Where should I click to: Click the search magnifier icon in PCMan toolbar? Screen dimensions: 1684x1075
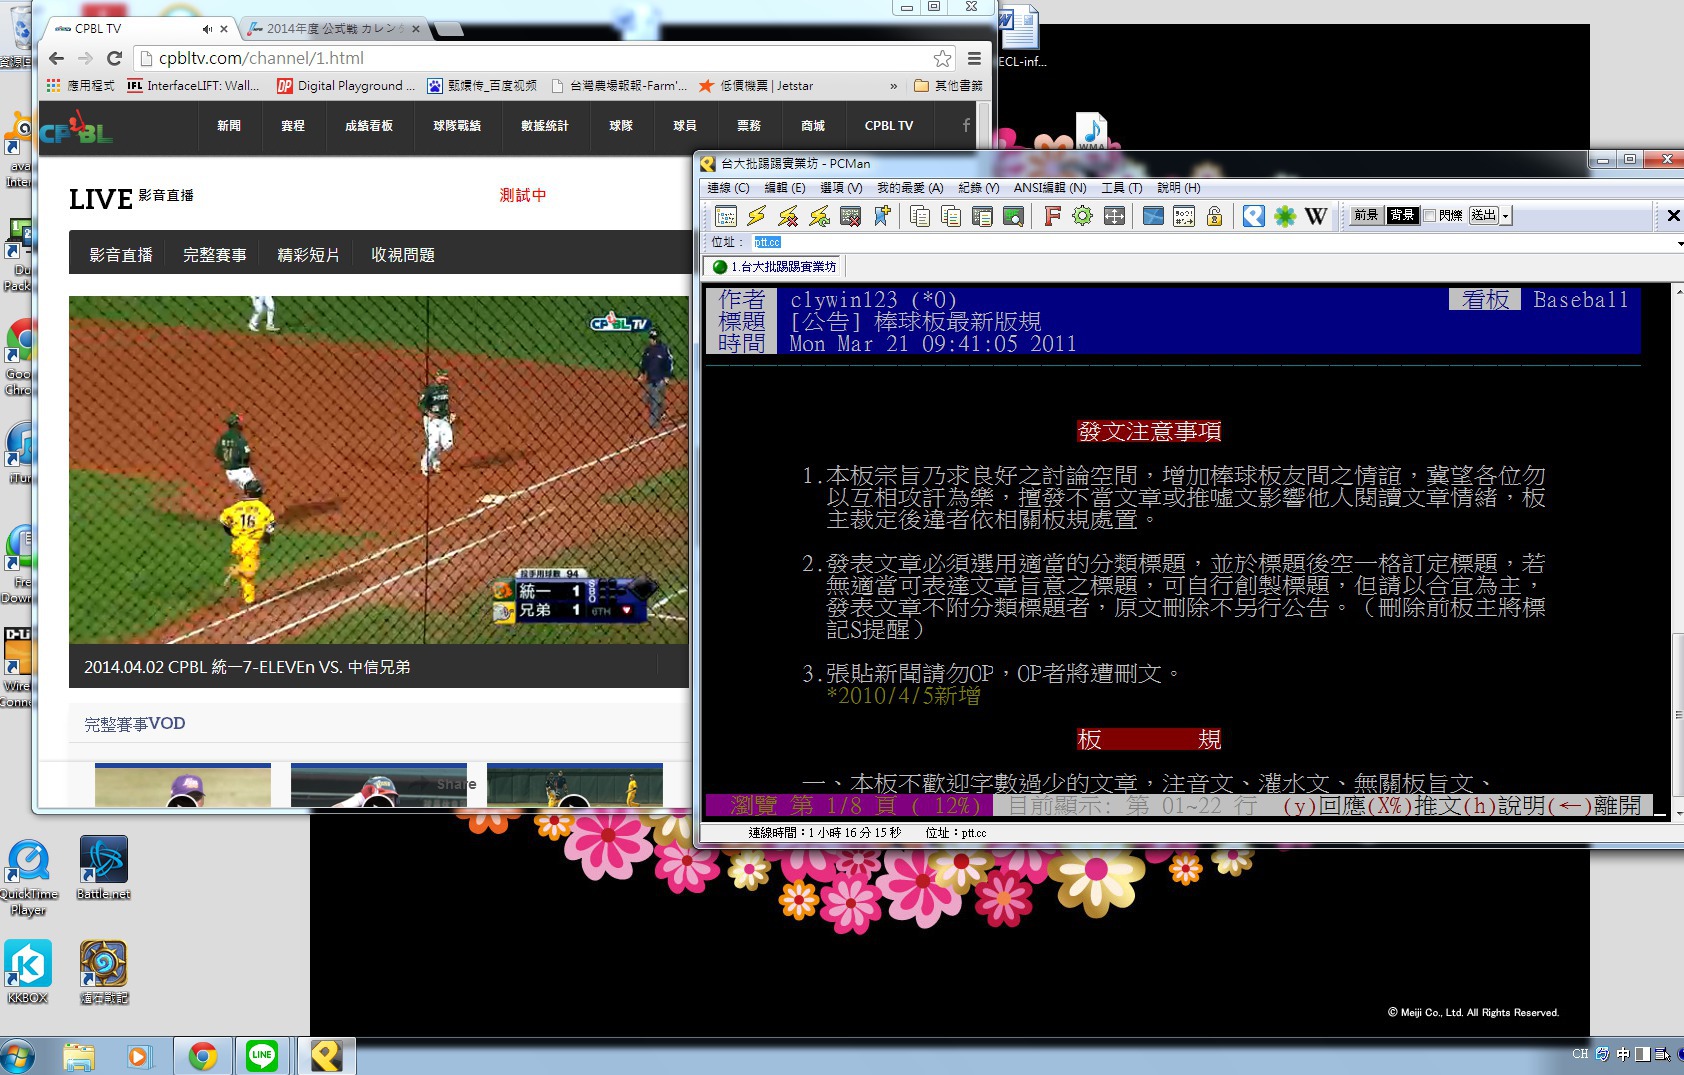click(x=1013, y=216)
